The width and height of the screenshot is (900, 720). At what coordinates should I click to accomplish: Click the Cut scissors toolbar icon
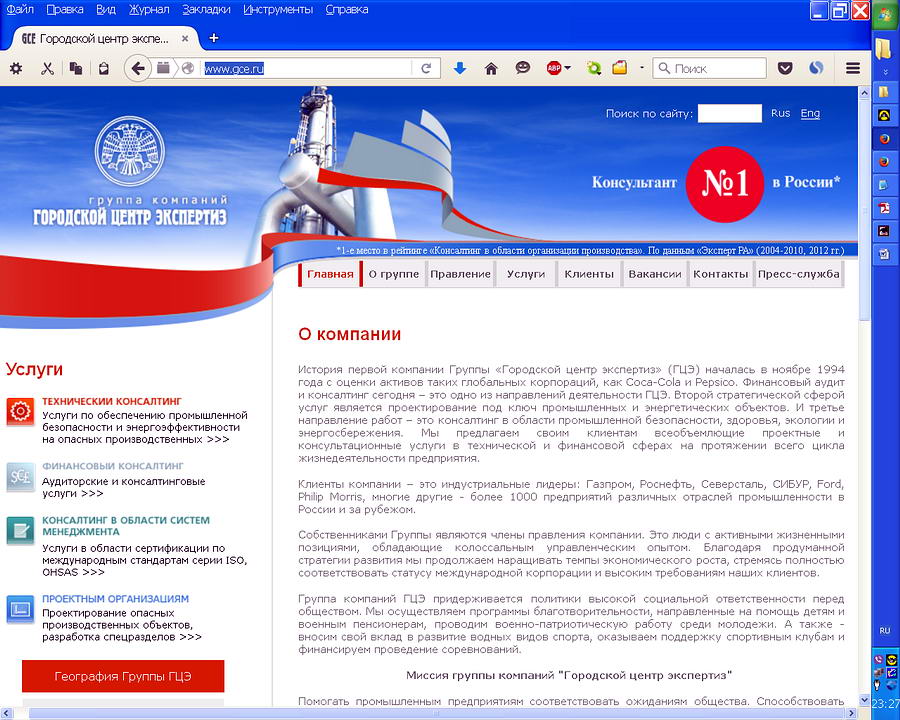click(x=47, y=69)
